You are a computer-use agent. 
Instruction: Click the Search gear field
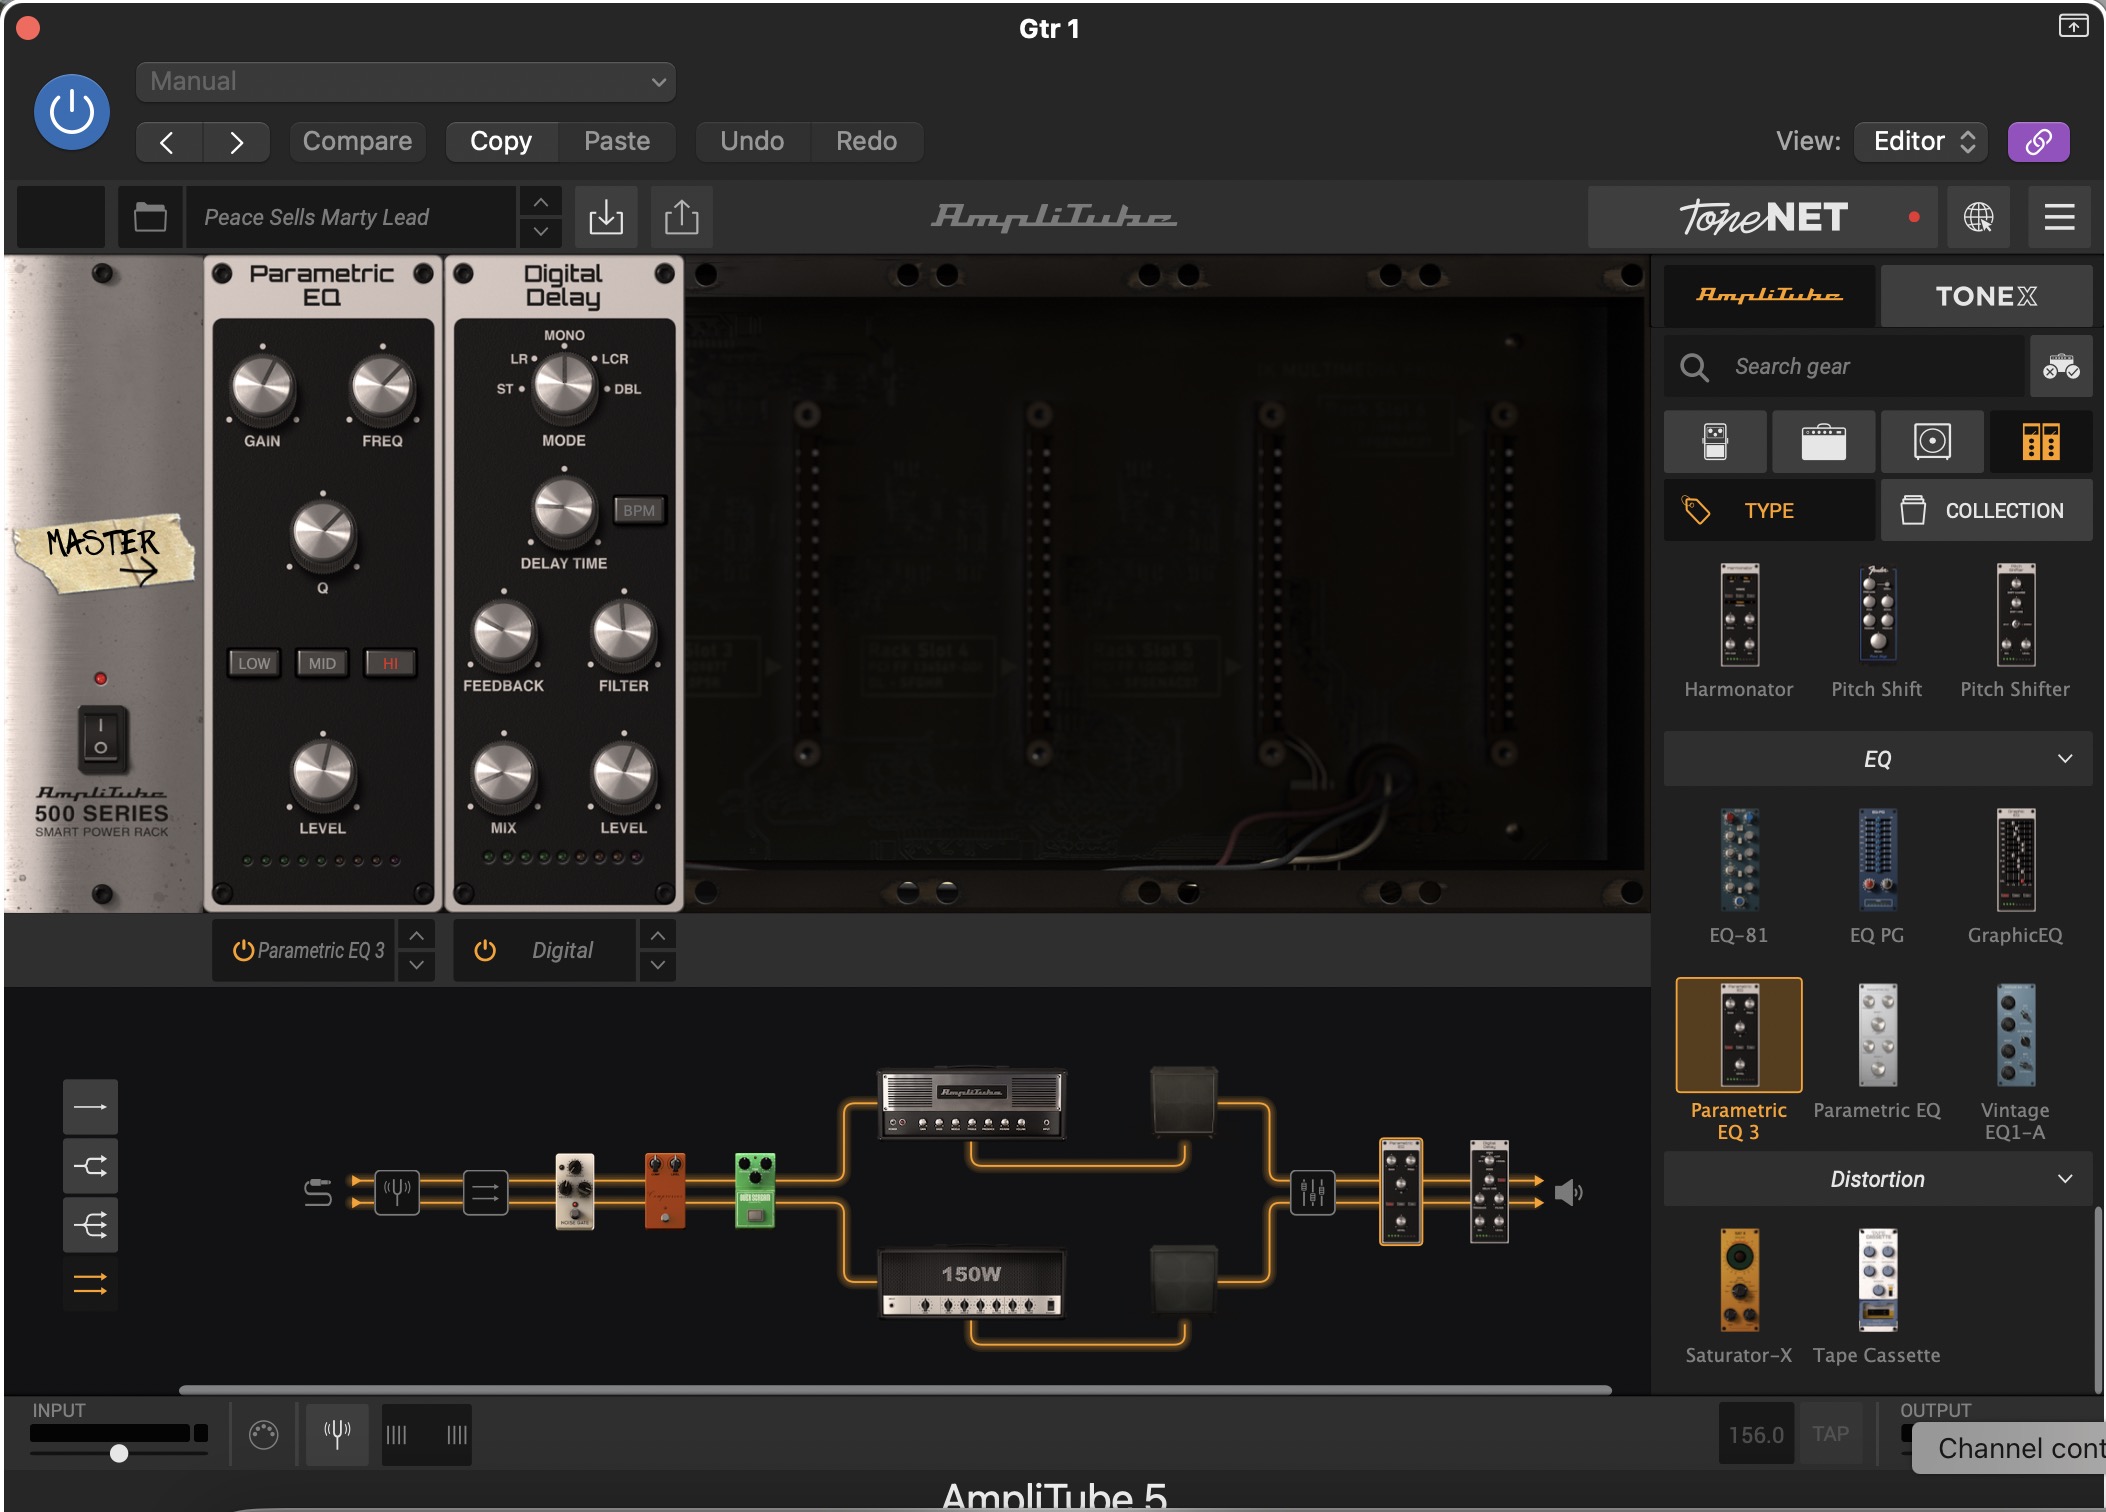tap(1844, 367)
